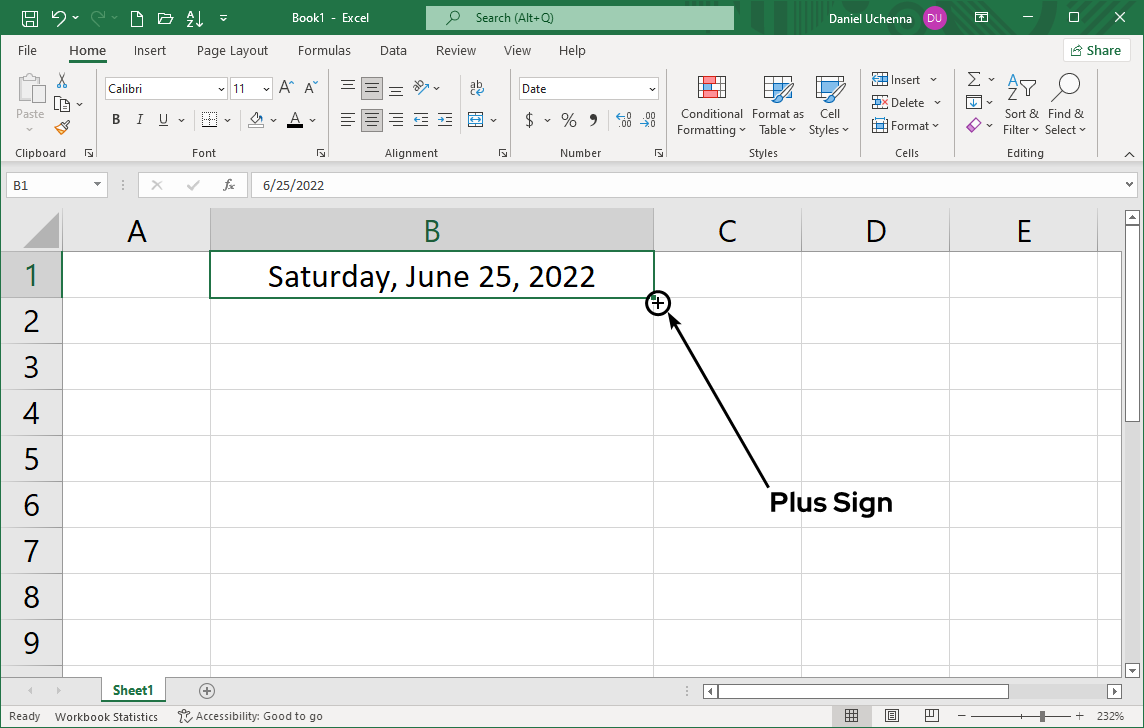Click the Share button

click(1096, 51)
